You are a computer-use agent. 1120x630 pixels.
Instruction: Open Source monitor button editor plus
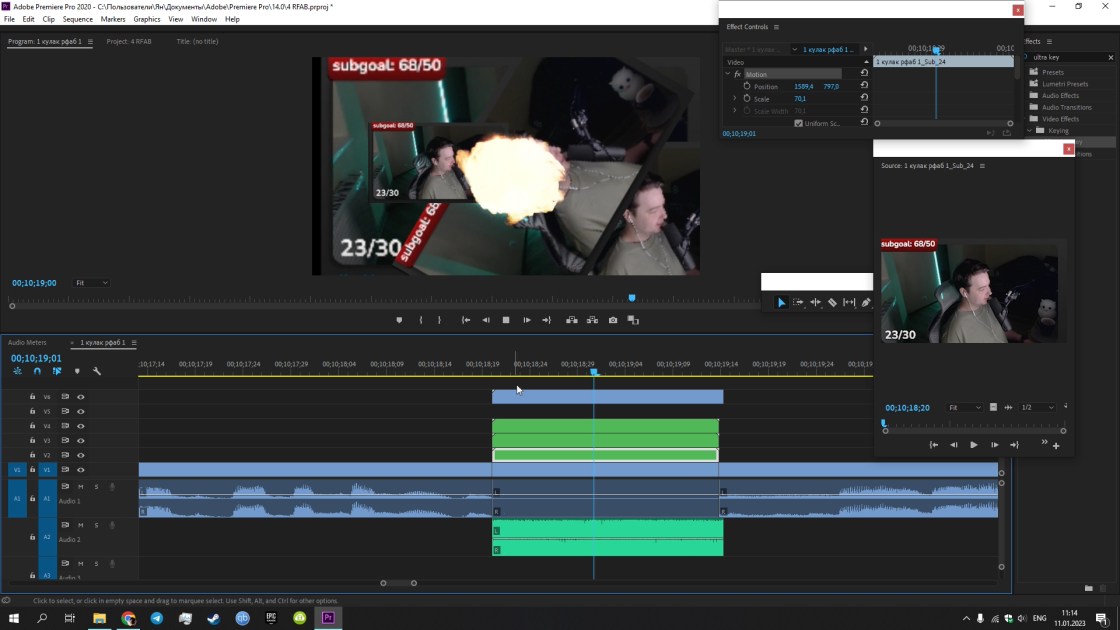(x=1056, y=446)
